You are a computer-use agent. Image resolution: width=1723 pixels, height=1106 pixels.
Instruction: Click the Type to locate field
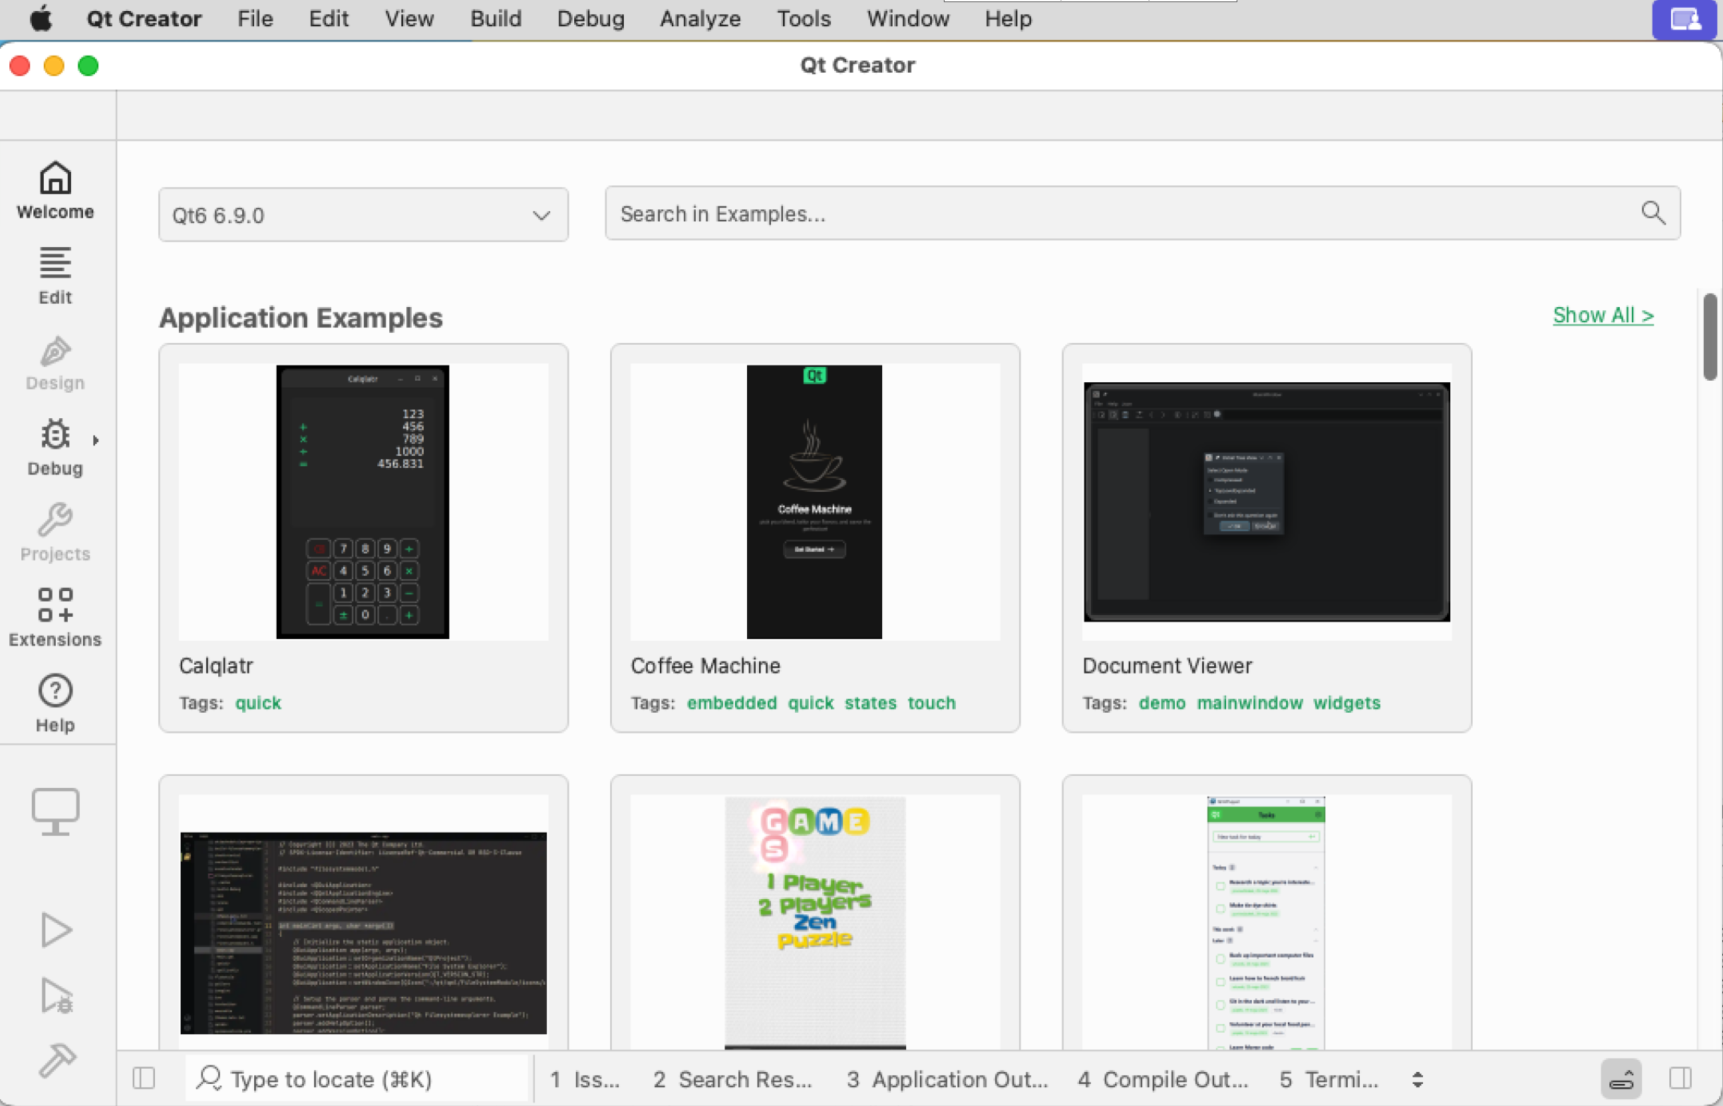tap(358, 1079)
